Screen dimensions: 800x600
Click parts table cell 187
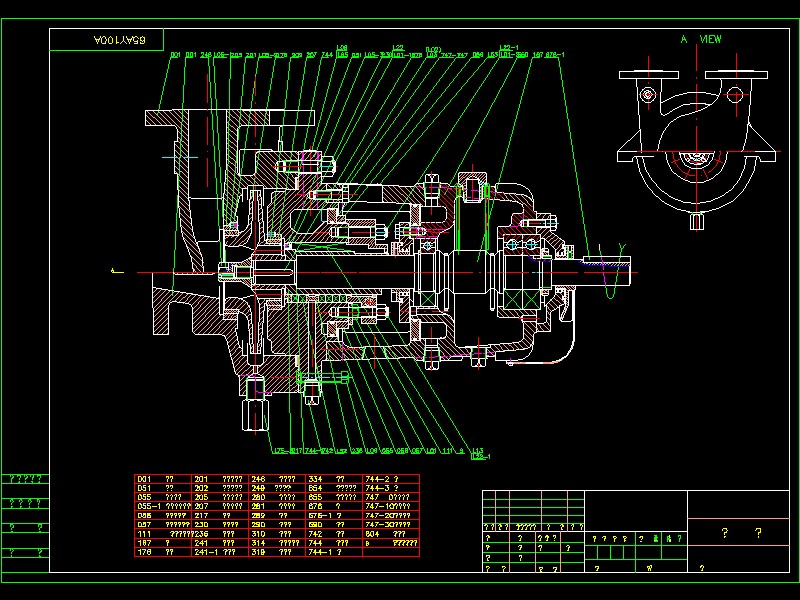(x=164, y=543)
